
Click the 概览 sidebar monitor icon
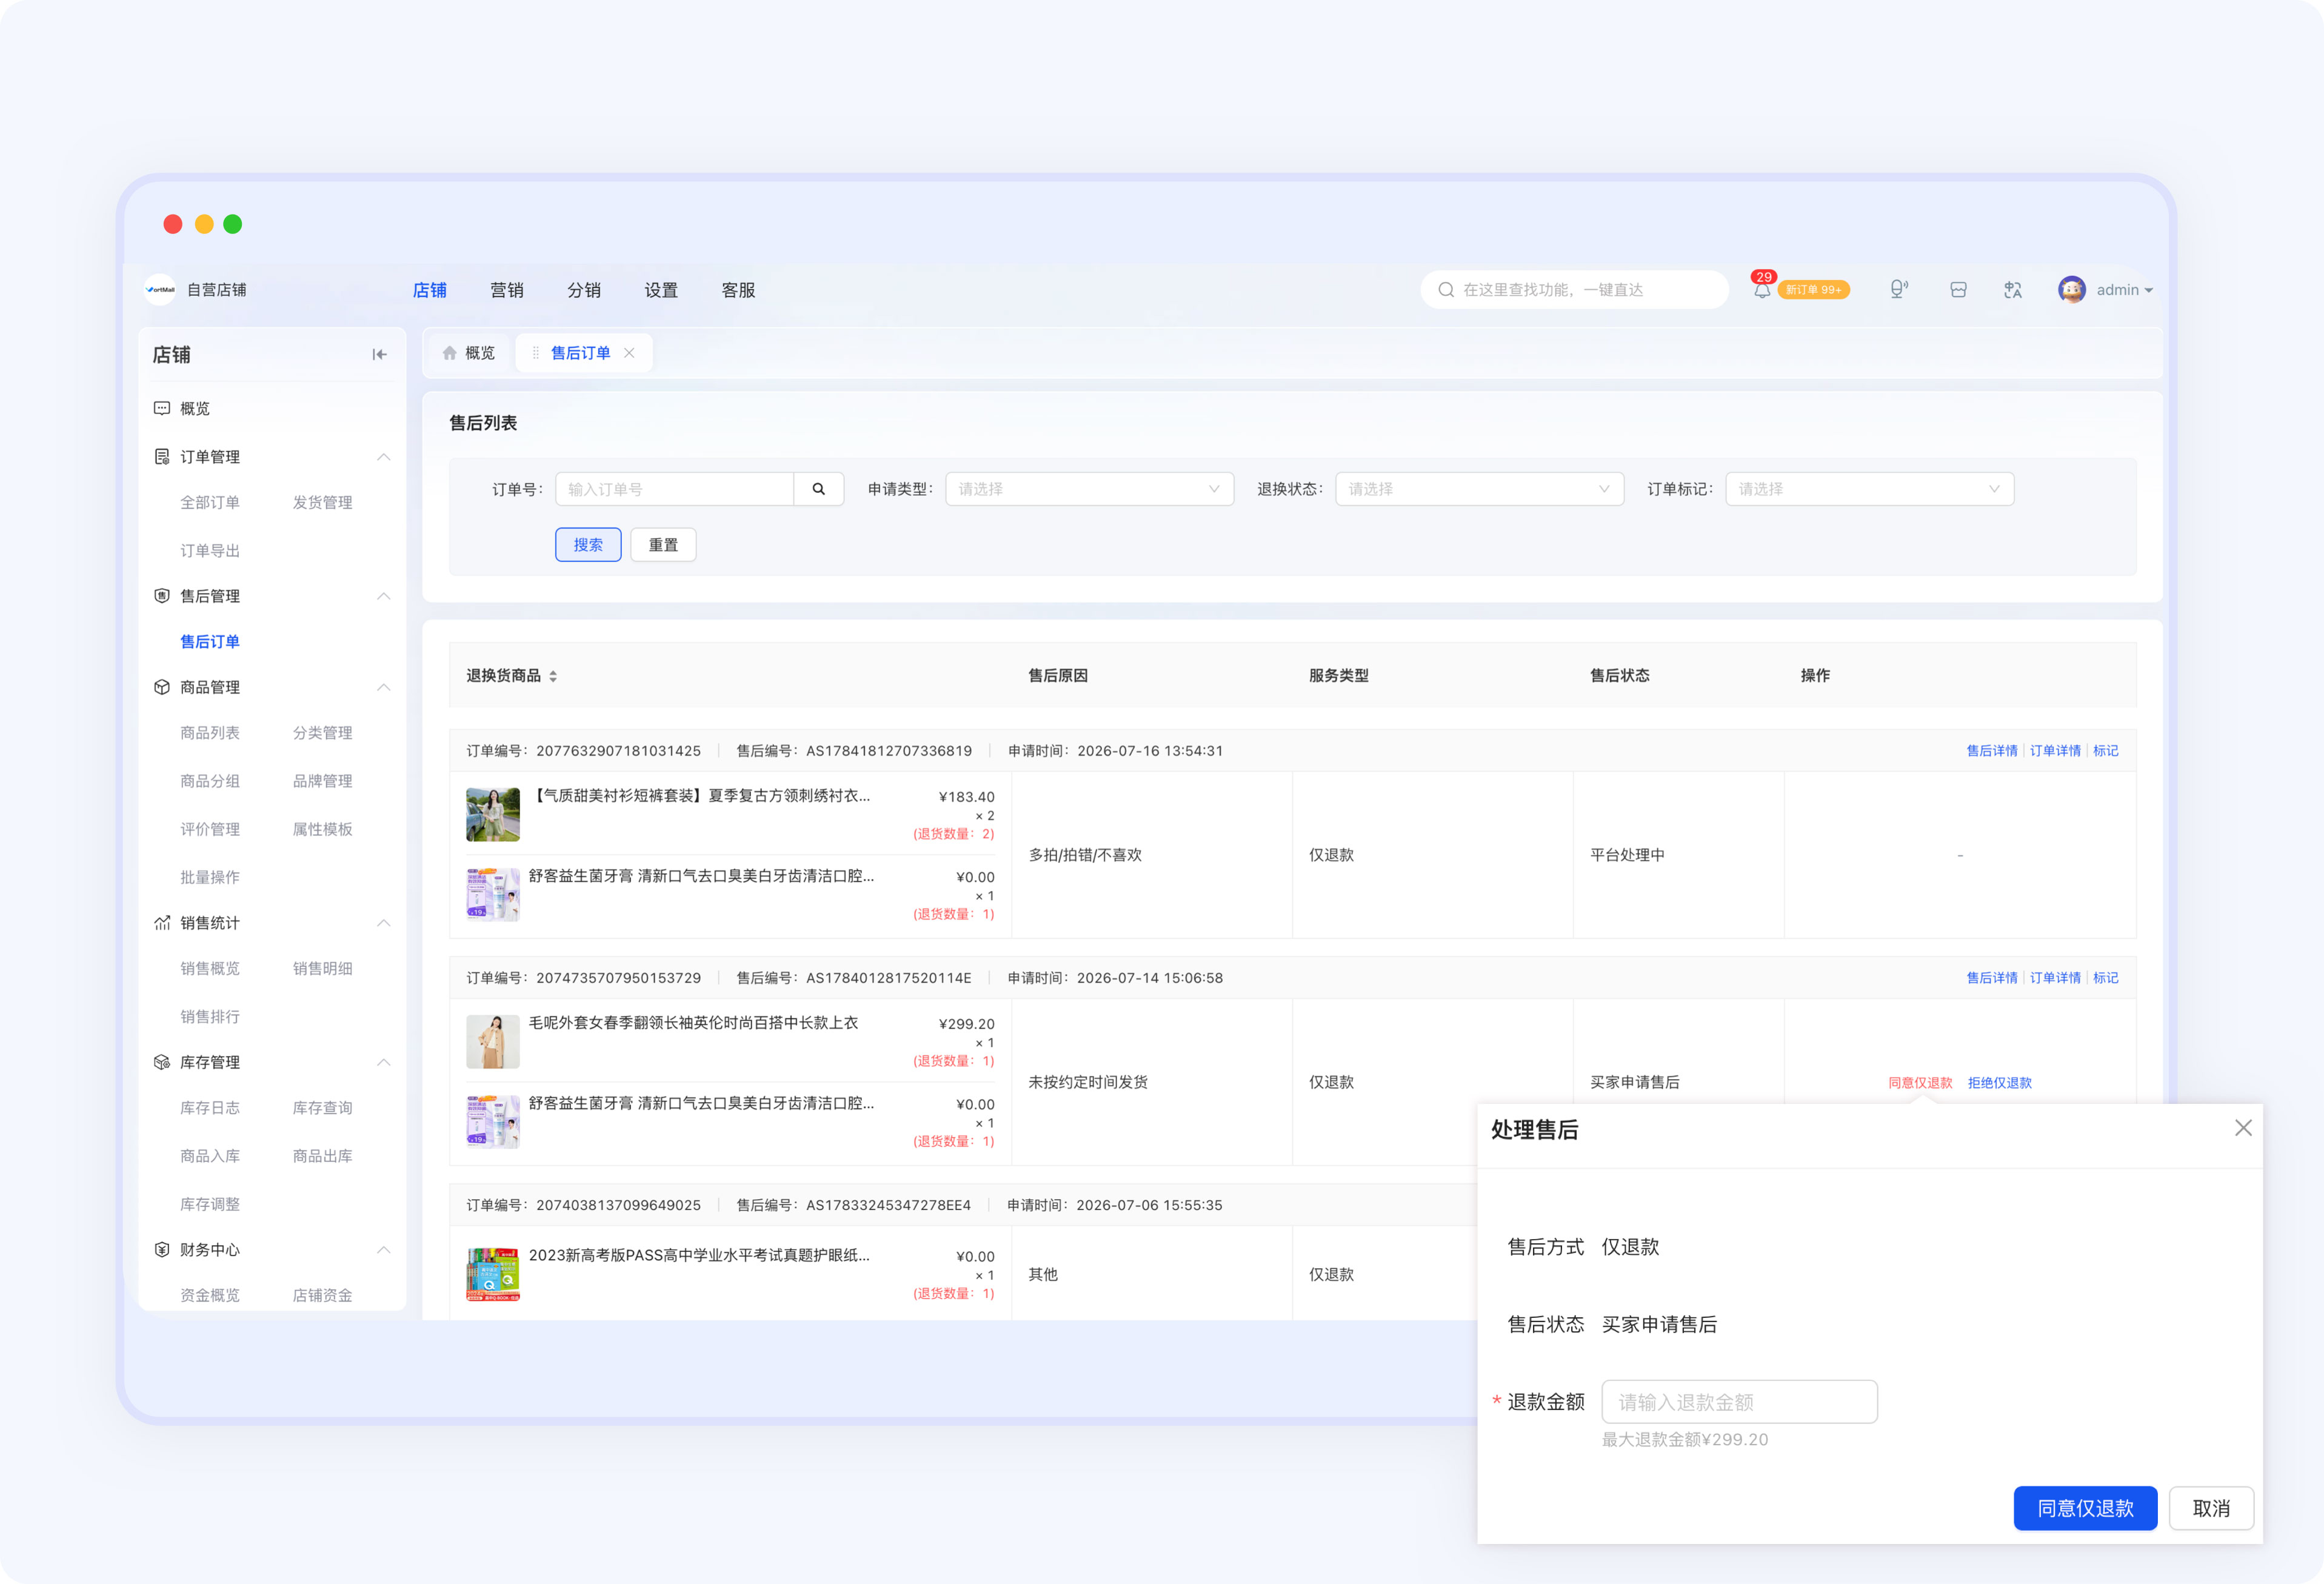pyautogui.click(x=162, y=409)
